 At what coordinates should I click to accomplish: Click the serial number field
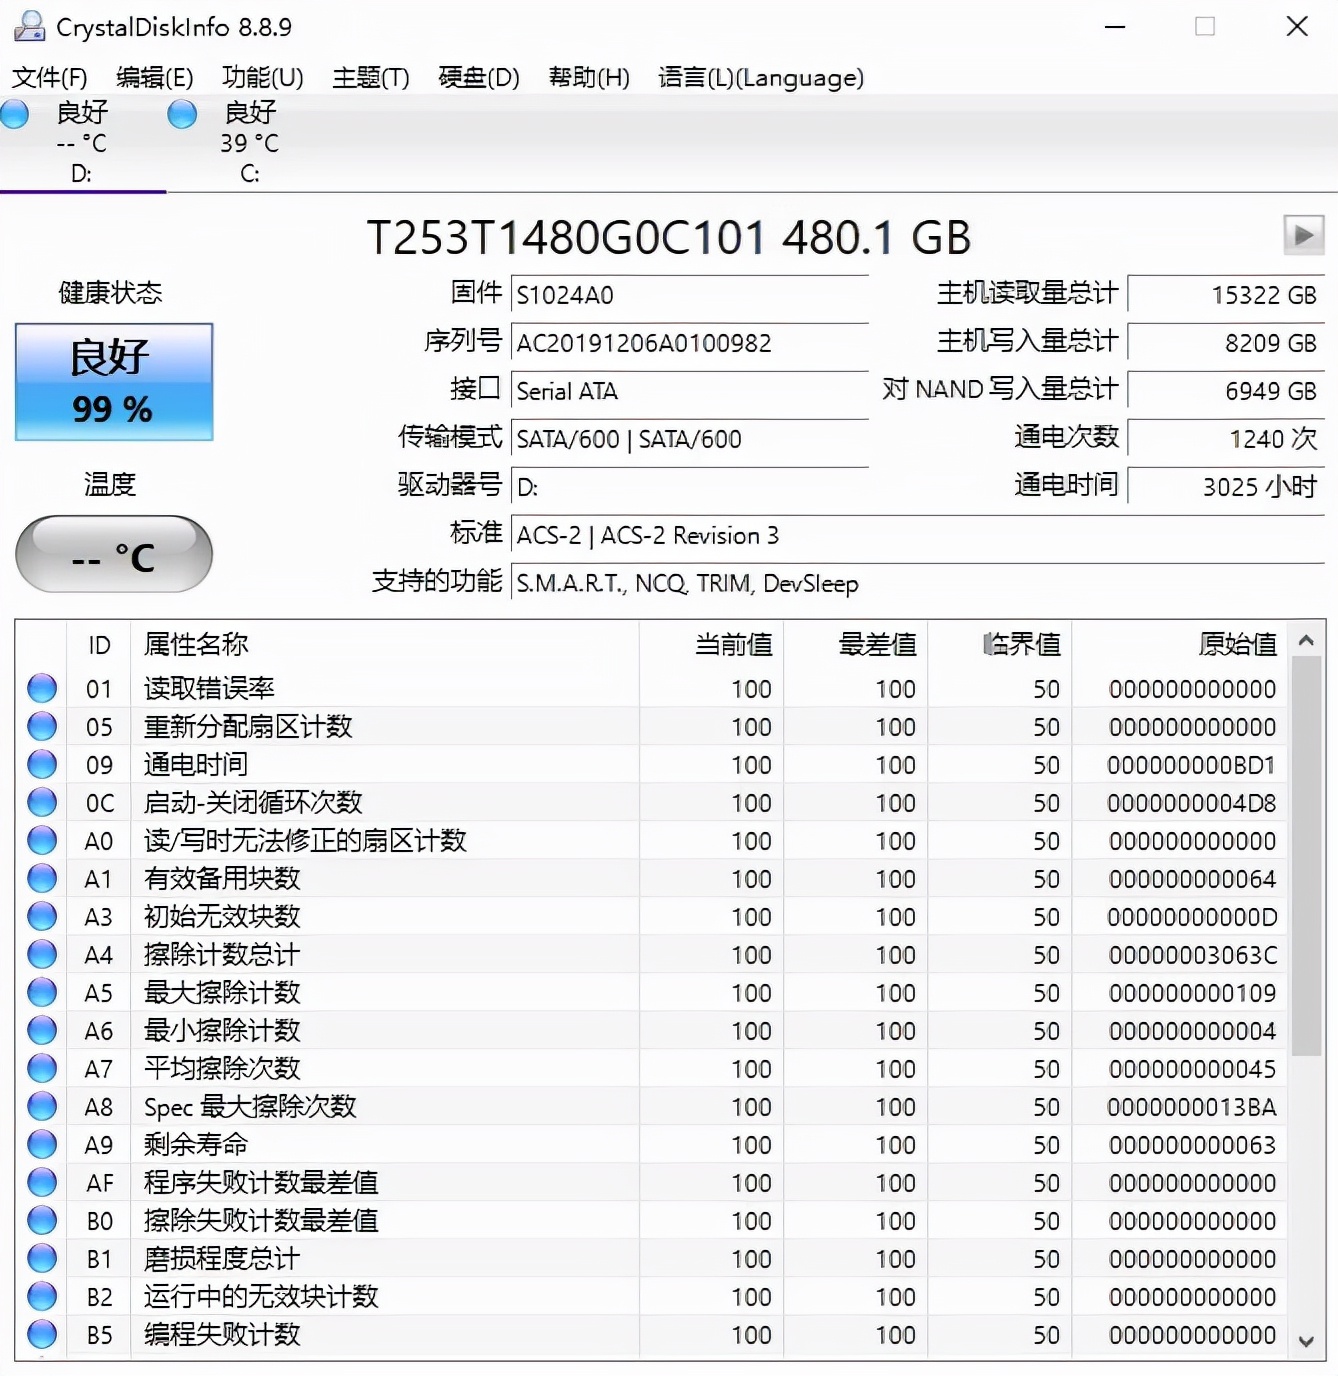688,343
